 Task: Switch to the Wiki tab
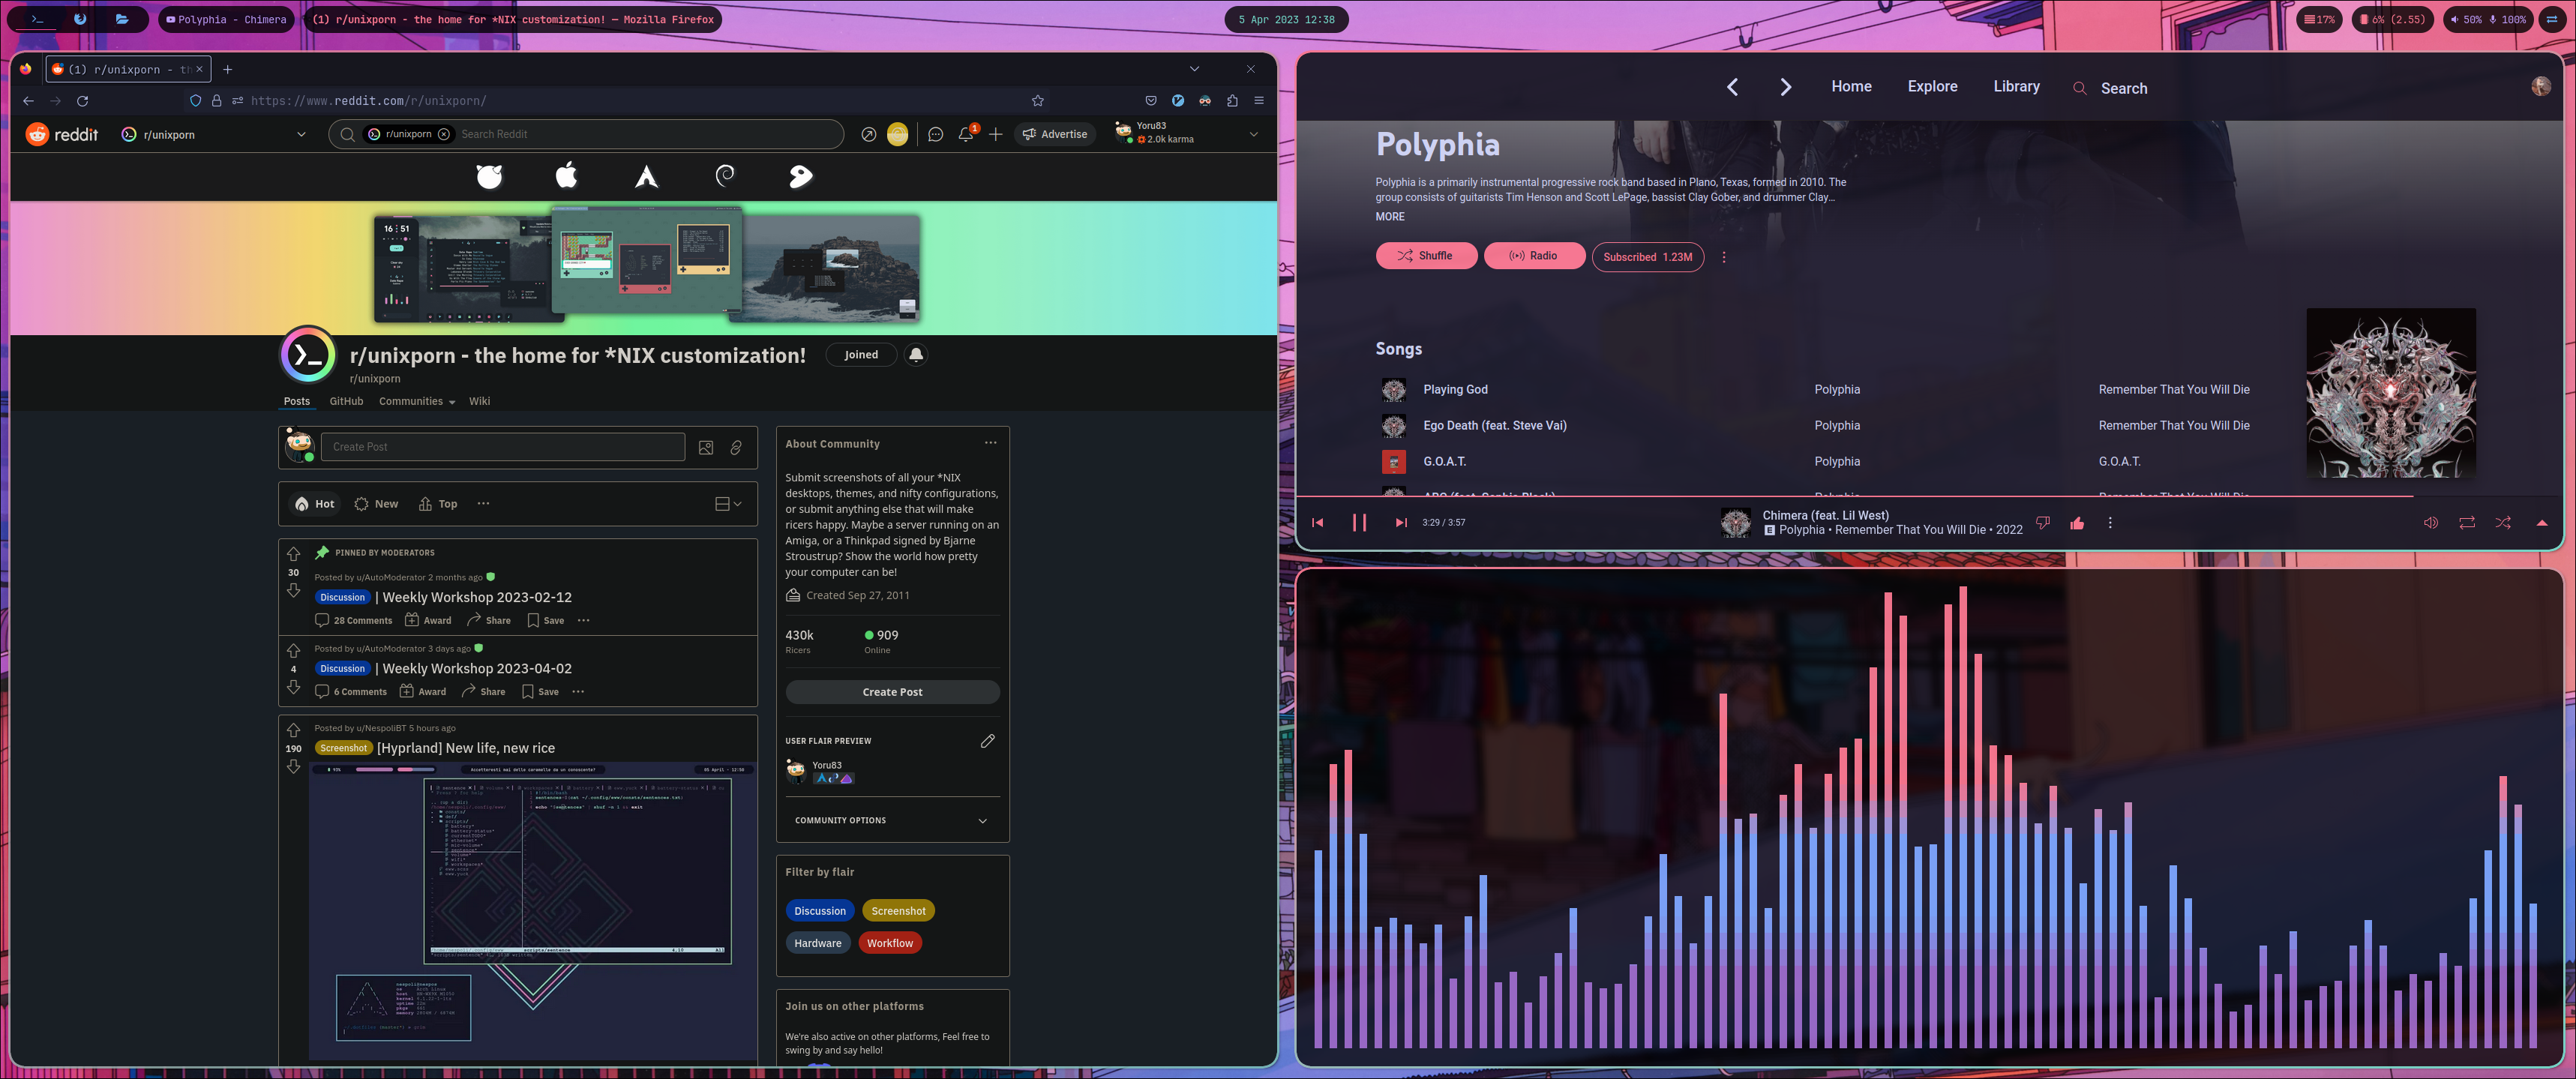click(x=479, y=401)
